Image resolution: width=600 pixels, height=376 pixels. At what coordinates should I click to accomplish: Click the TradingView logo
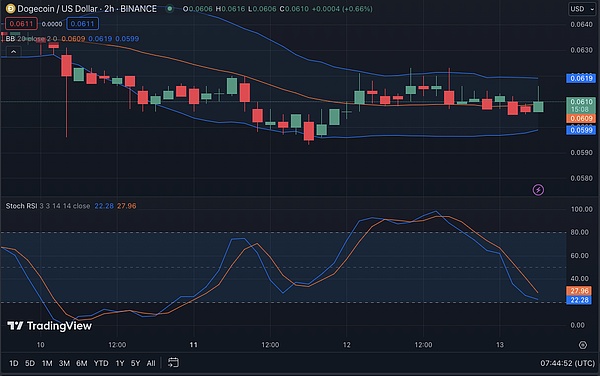(x=49, y=326)
